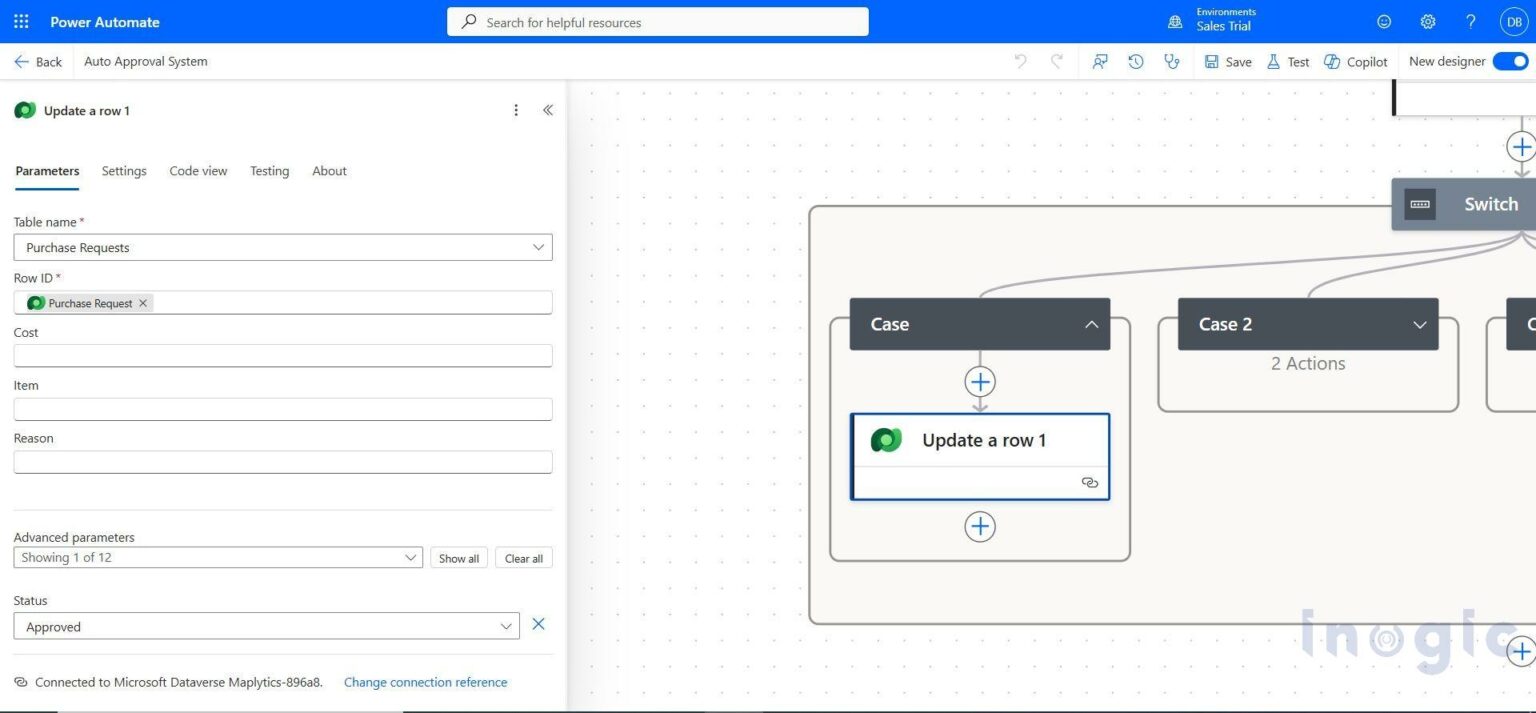The image size is (1536, 713).
Task: Switch to the About tab
Action: click(329, 171)
